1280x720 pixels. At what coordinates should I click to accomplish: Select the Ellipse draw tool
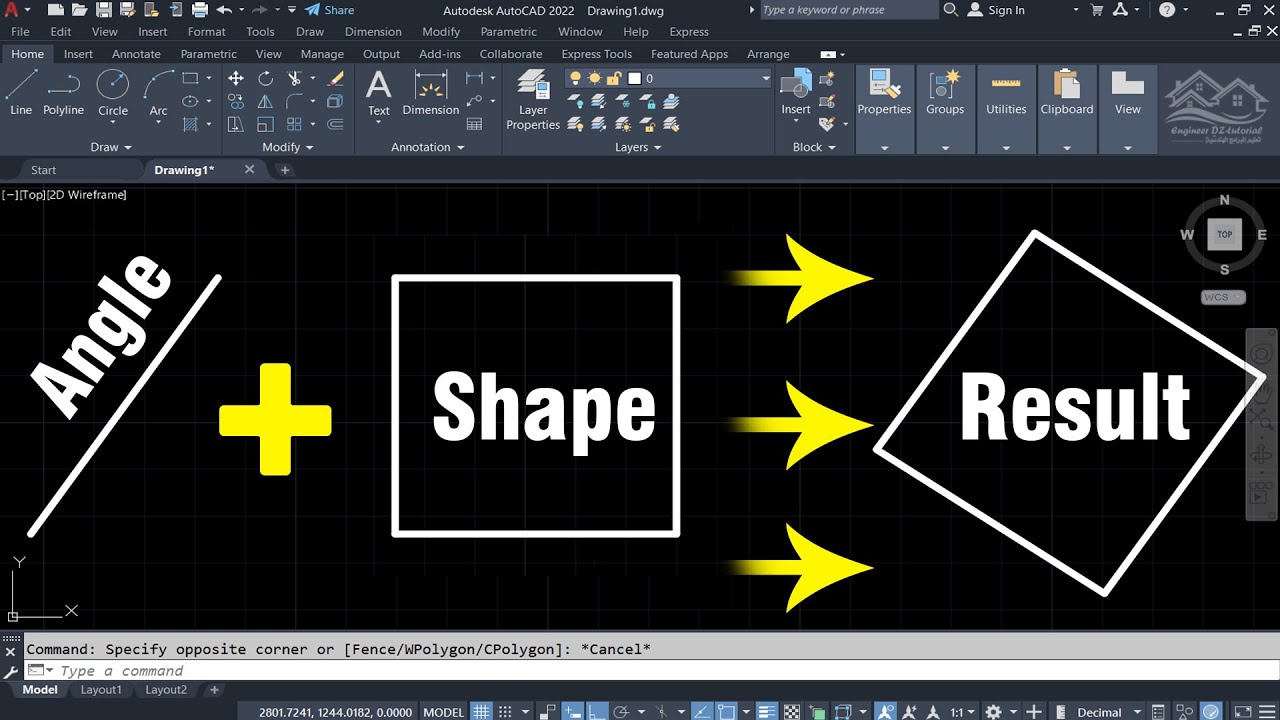[x=190, y=101]
